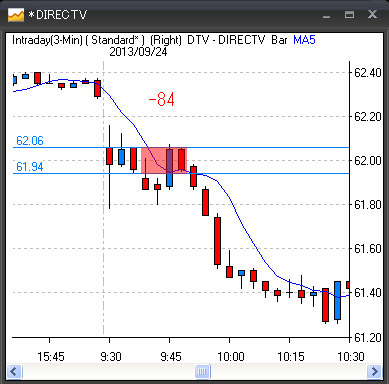Click the 61.40 price axis label

click(367, 293)
